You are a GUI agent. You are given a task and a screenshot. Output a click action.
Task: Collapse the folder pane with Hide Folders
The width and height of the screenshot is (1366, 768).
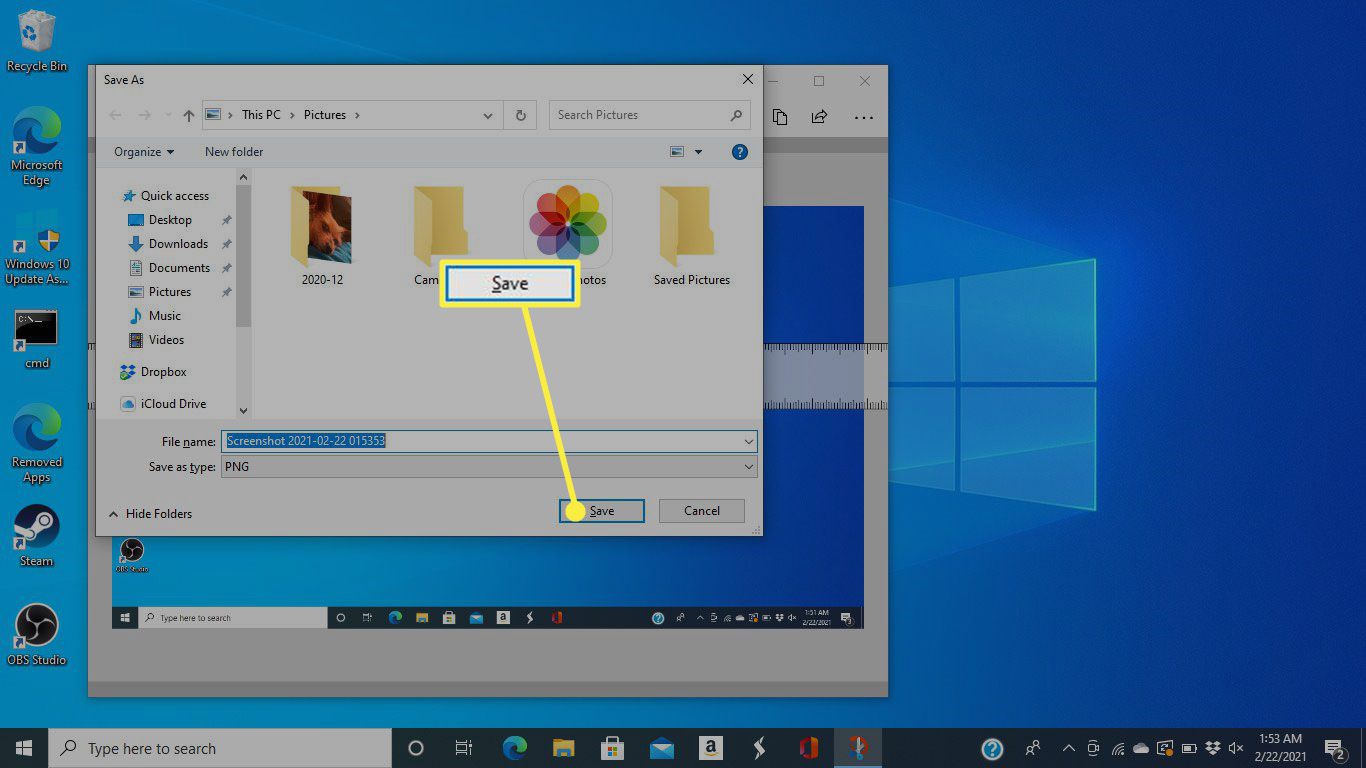click(150, 514)
